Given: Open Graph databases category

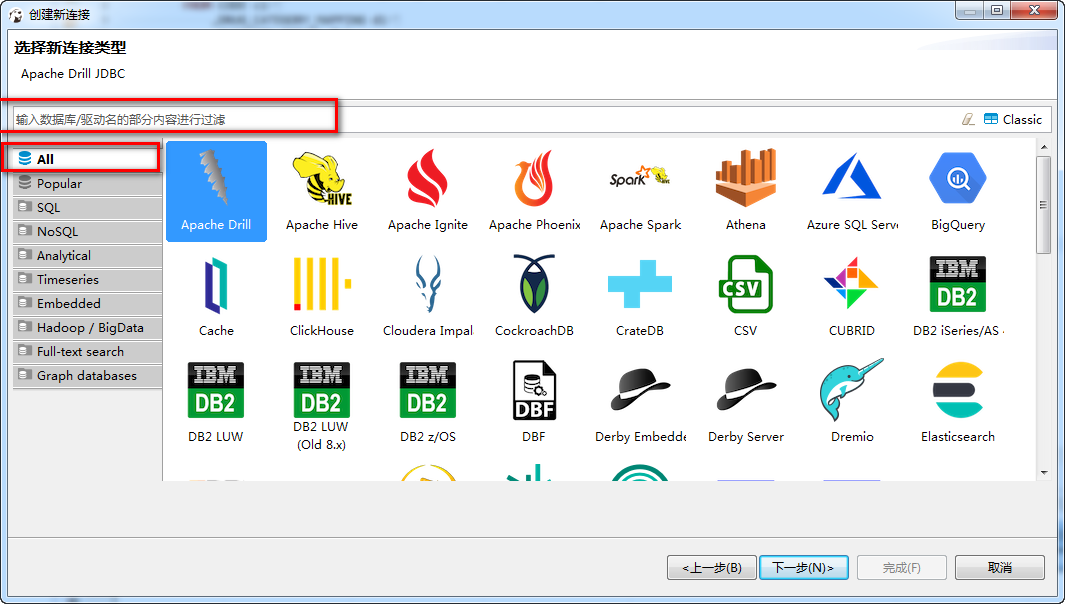Looking at the screenshot, I should click(87, 375).
